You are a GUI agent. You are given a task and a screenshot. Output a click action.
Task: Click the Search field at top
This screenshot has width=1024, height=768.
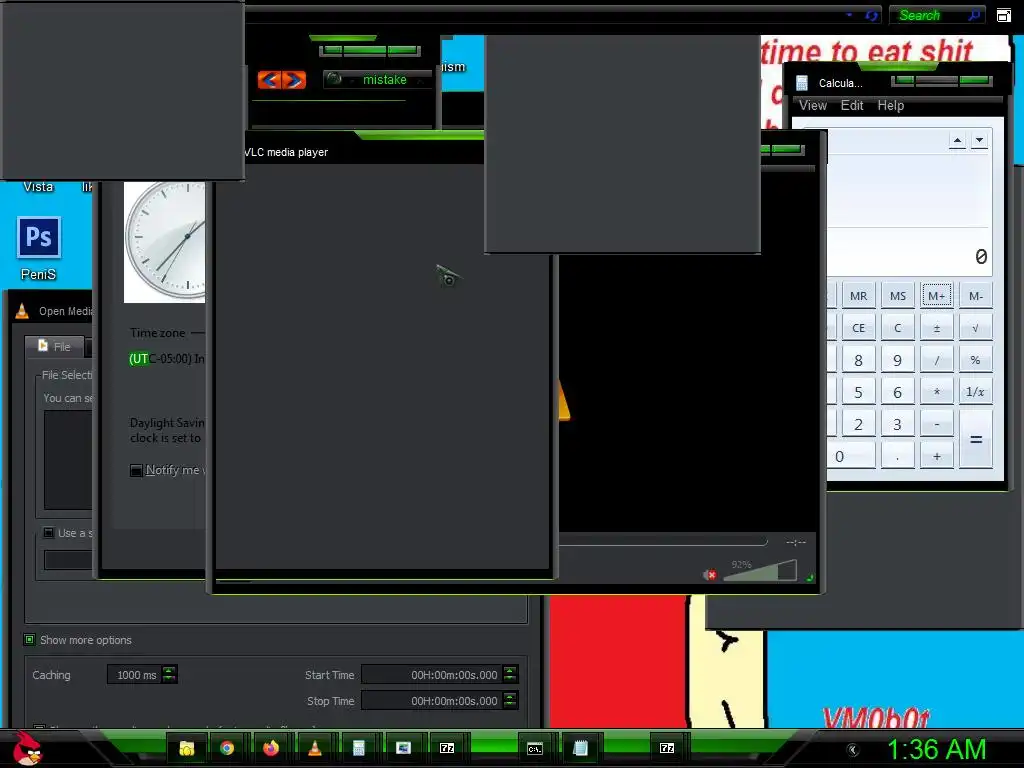click(936, 15)
